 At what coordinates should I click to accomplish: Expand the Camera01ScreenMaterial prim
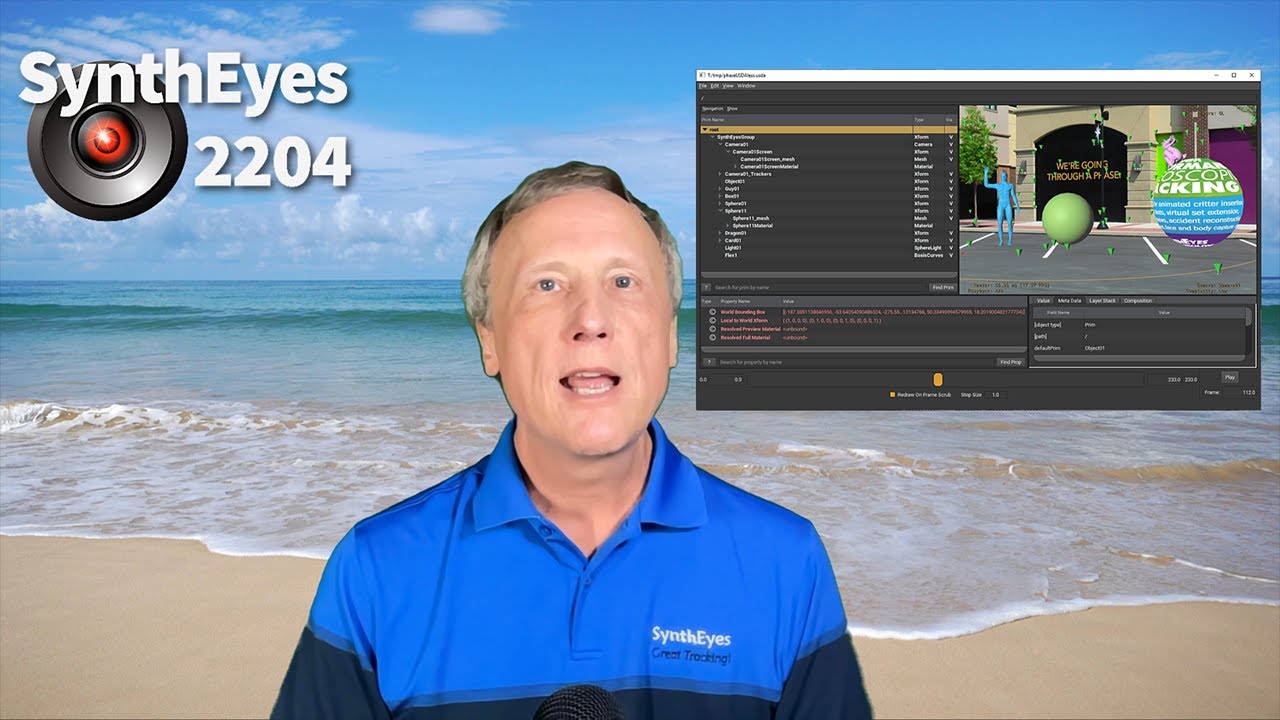coord(736,167)
